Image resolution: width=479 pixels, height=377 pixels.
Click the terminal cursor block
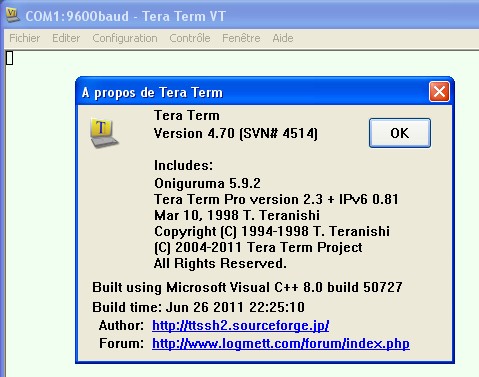click(x=10, y=58)
